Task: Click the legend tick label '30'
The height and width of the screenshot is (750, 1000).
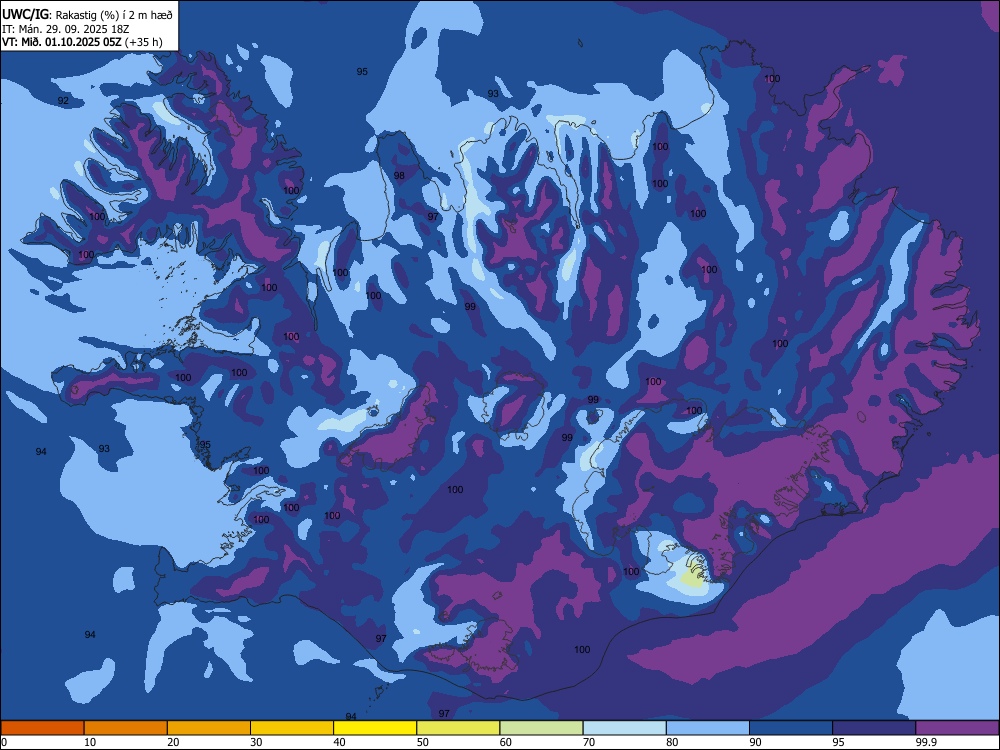Action: coord(256,742)
